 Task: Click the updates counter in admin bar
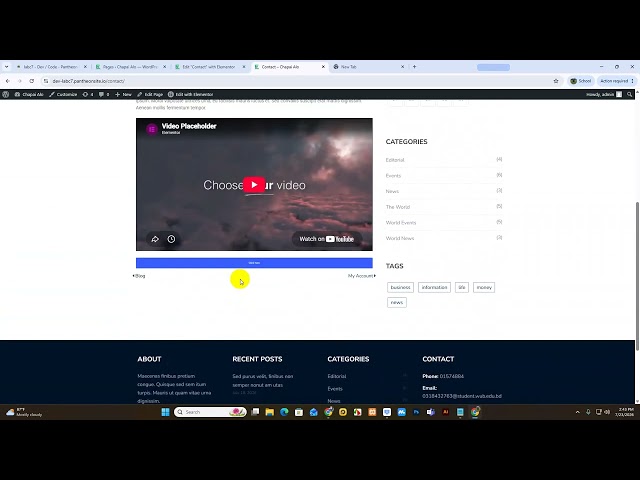[x=88, y=94]
